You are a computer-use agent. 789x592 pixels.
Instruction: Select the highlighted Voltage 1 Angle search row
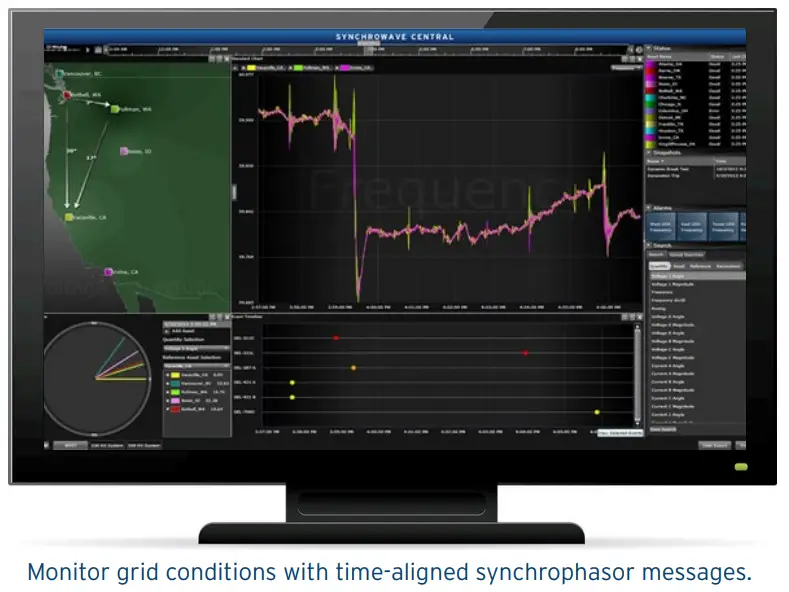[696, 276]
